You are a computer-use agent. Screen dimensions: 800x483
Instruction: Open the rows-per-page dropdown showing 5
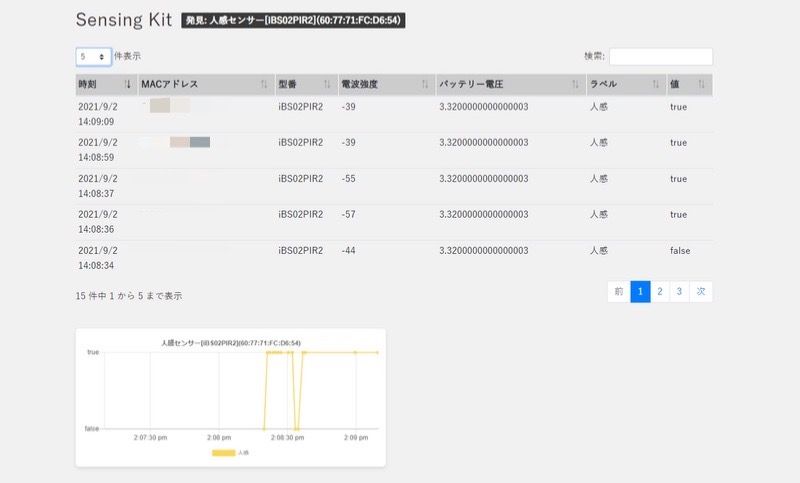(x=93, y=57)
